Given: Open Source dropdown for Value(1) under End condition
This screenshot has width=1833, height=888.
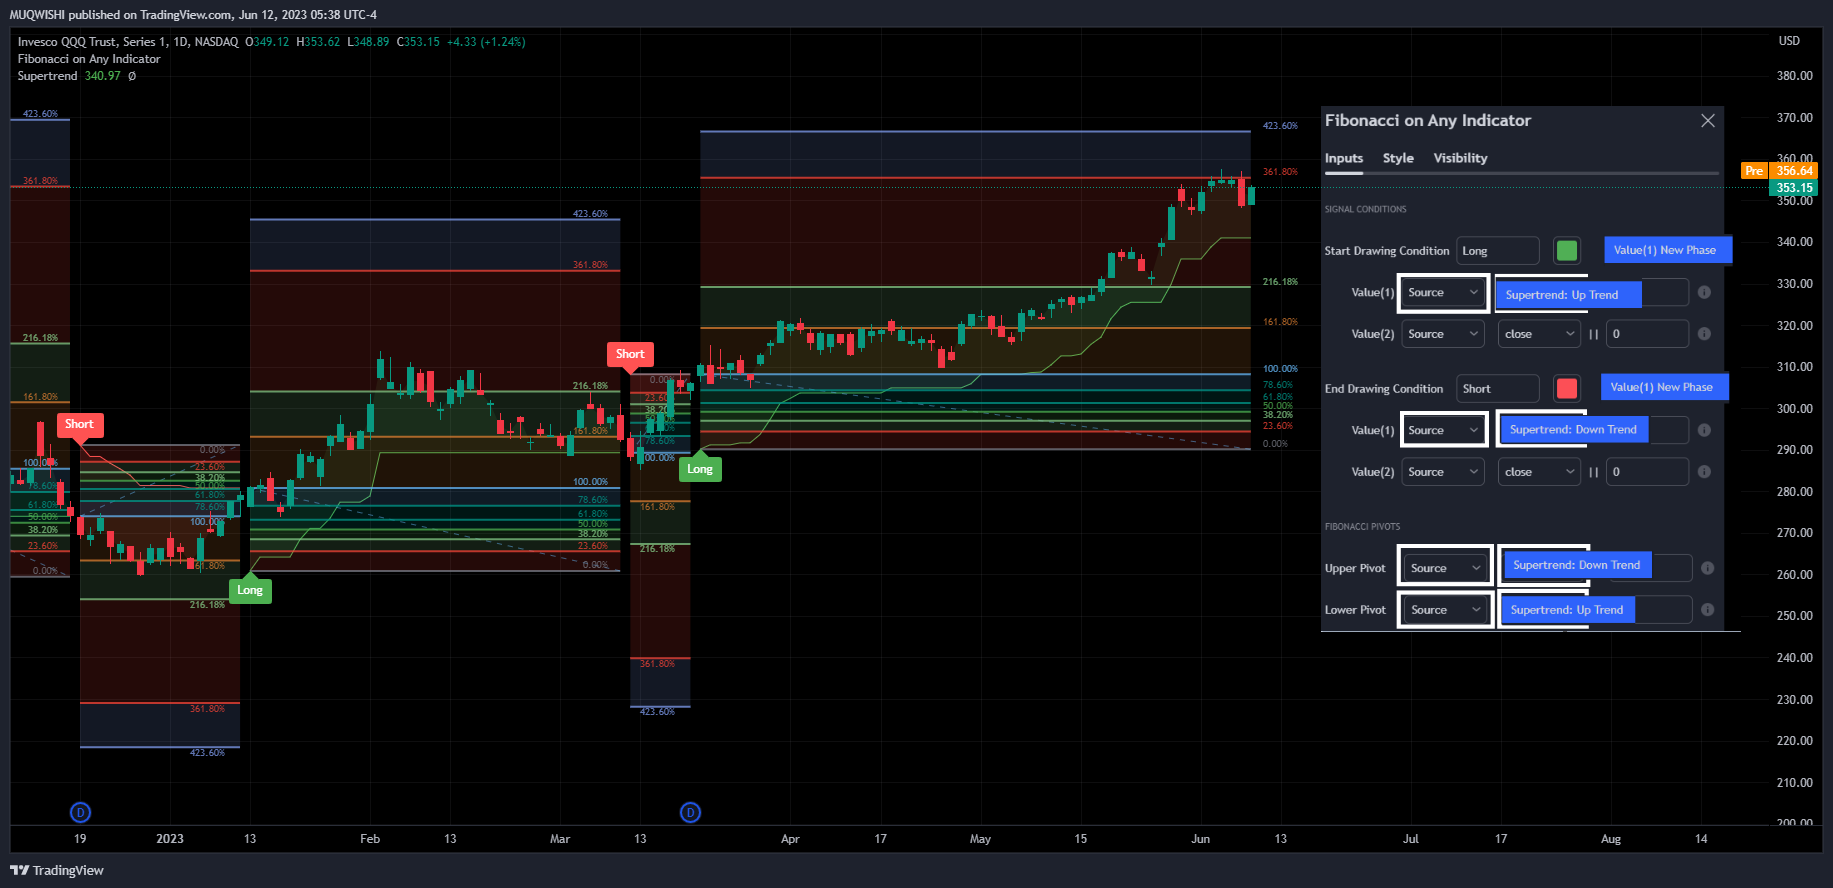Looking at the screenshot, I should tap(1443, 430).
